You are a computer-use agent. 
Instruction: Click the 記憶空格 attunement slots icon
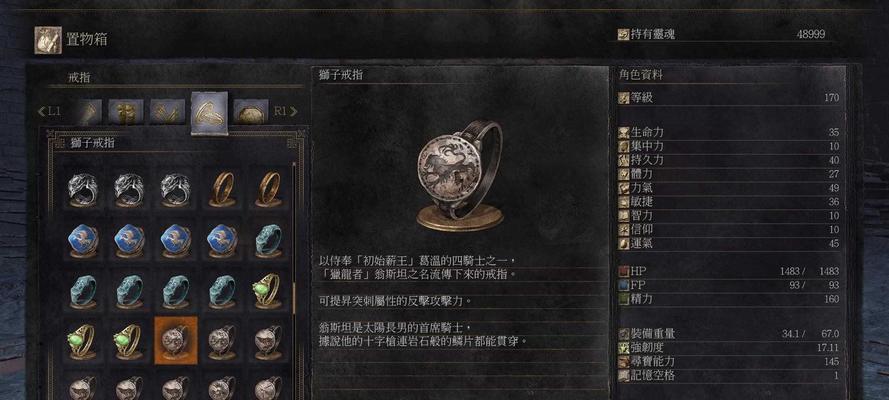pyautogui.click(x=624, y=375)
